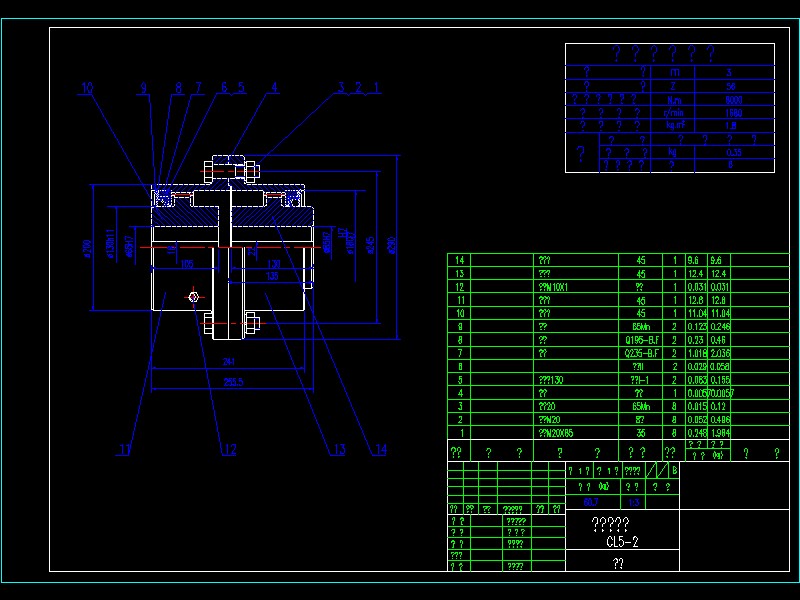Select the ??M20X85 parts list entry
The image size is (800, 600).
click(x=556, y=433)
